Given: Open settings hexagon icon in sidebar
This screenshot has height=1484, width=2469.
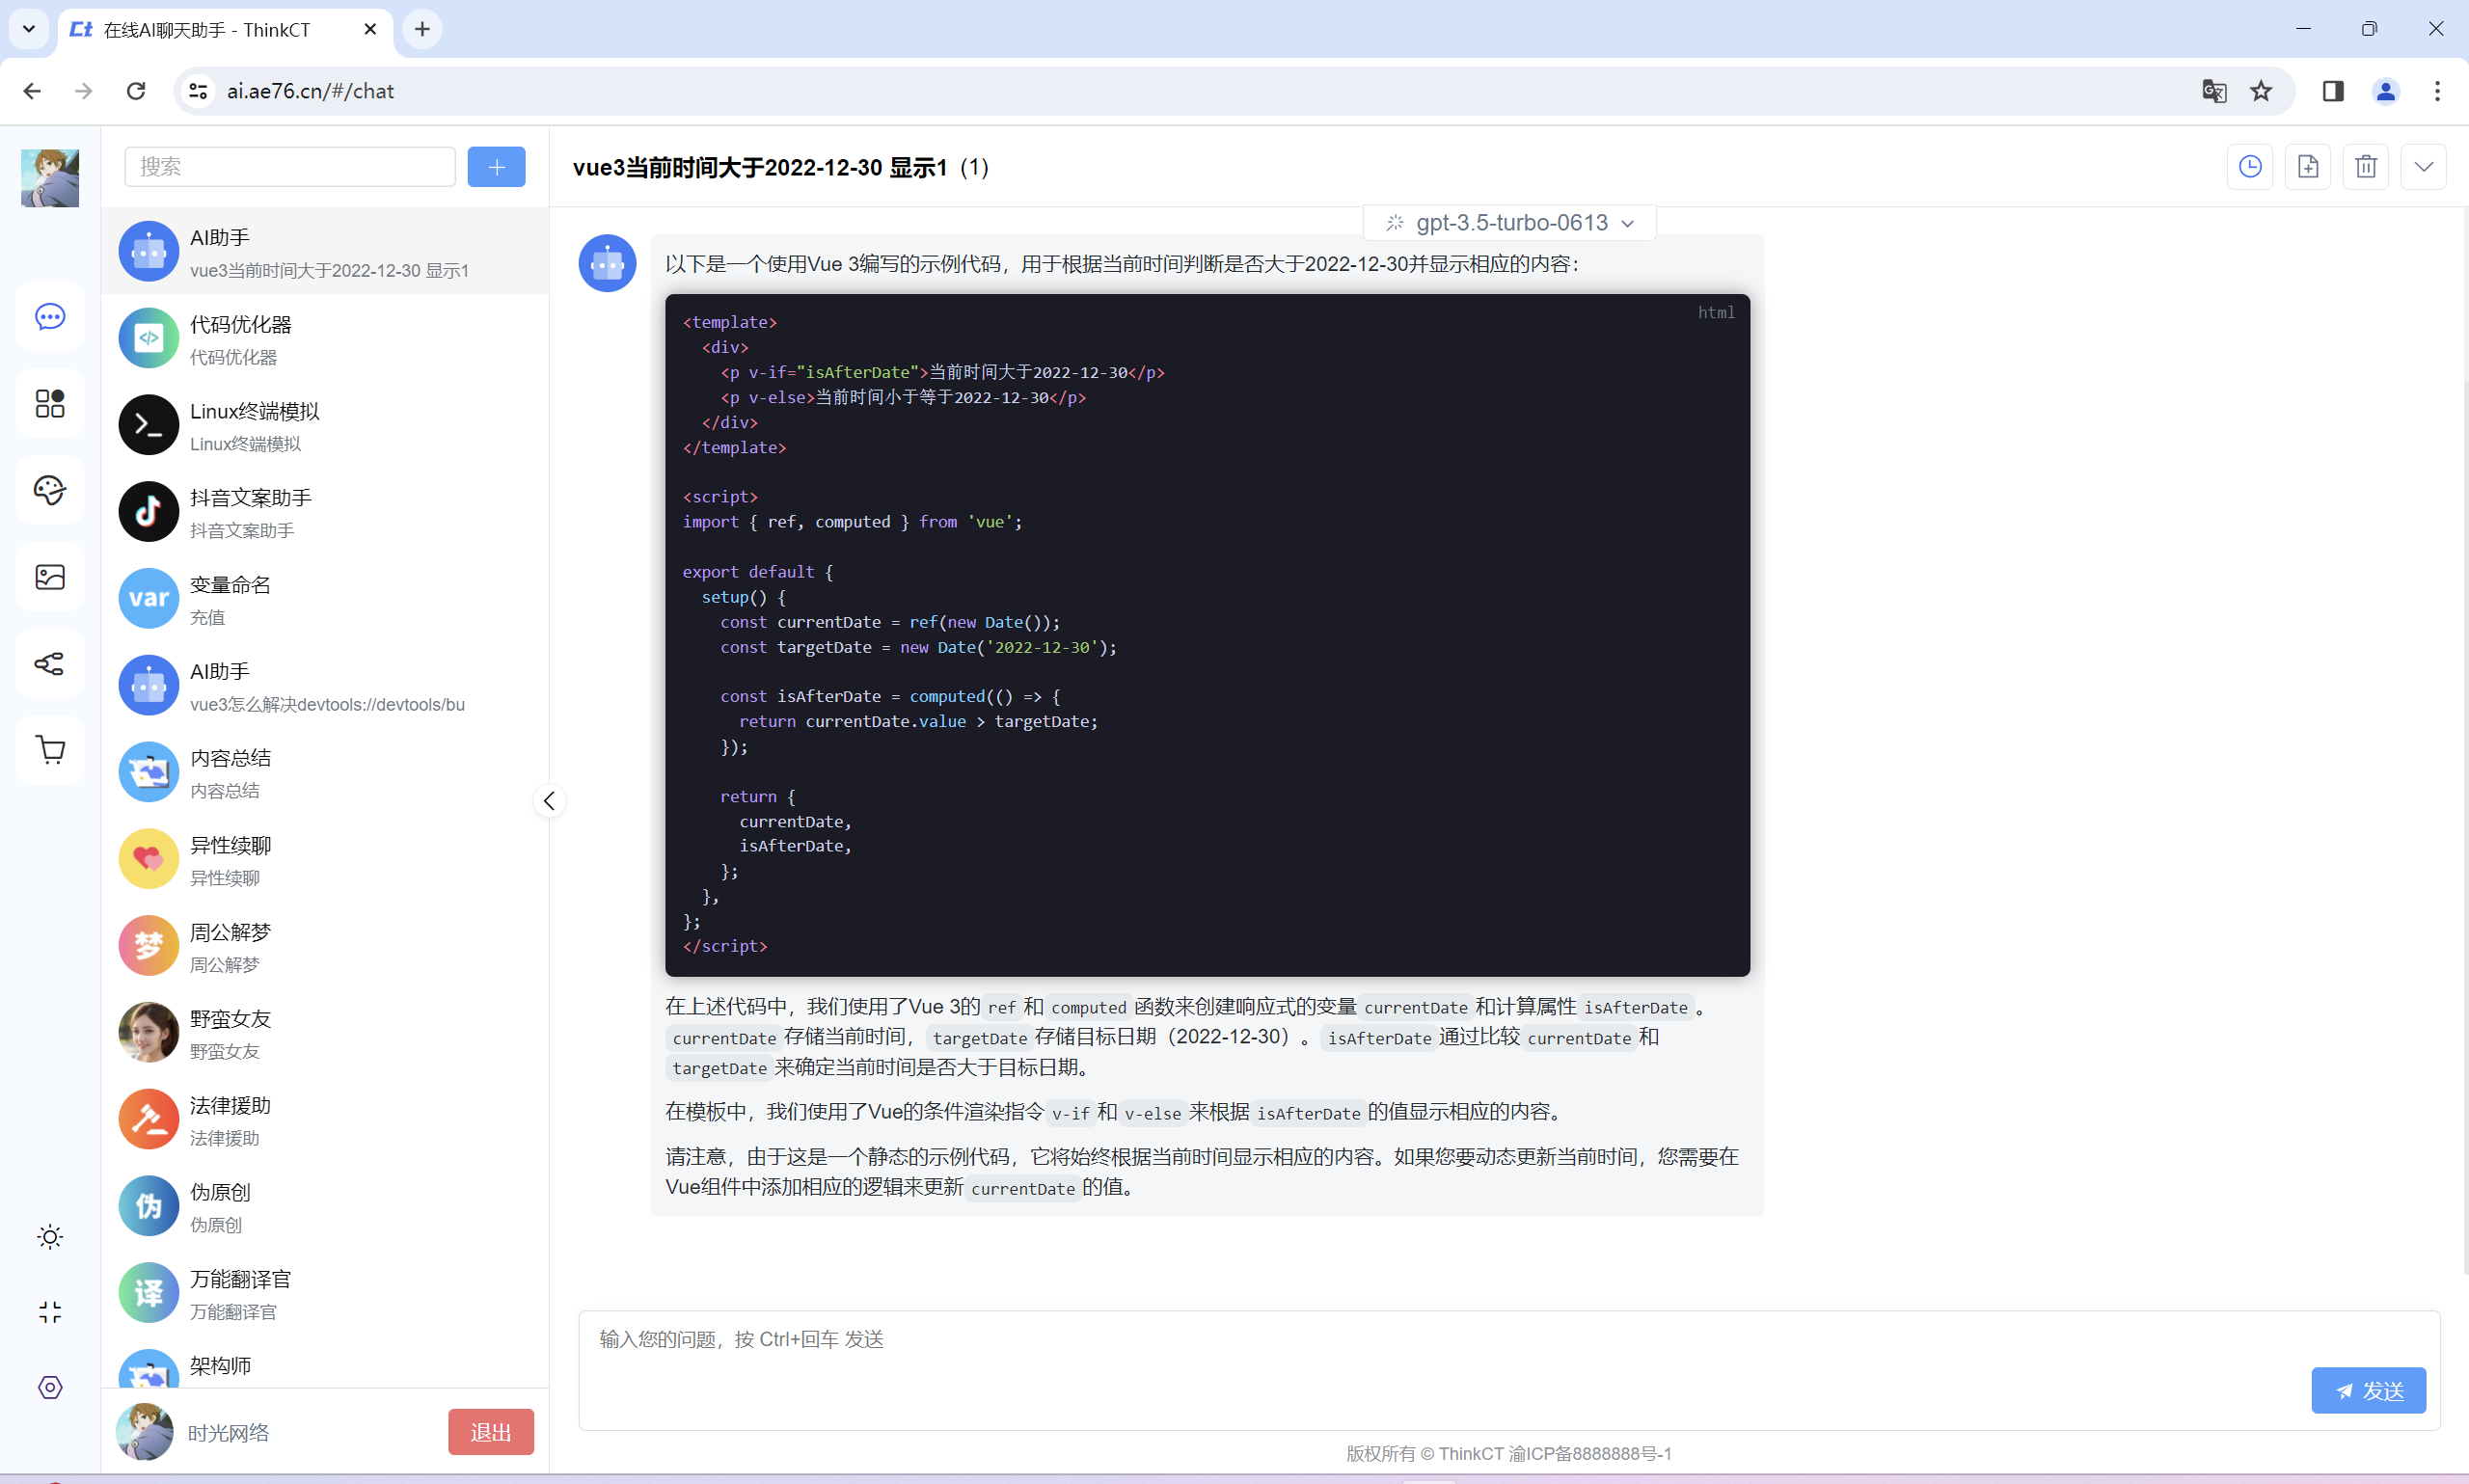Looking at the screenshot, I should click(x=50, y=1387).
